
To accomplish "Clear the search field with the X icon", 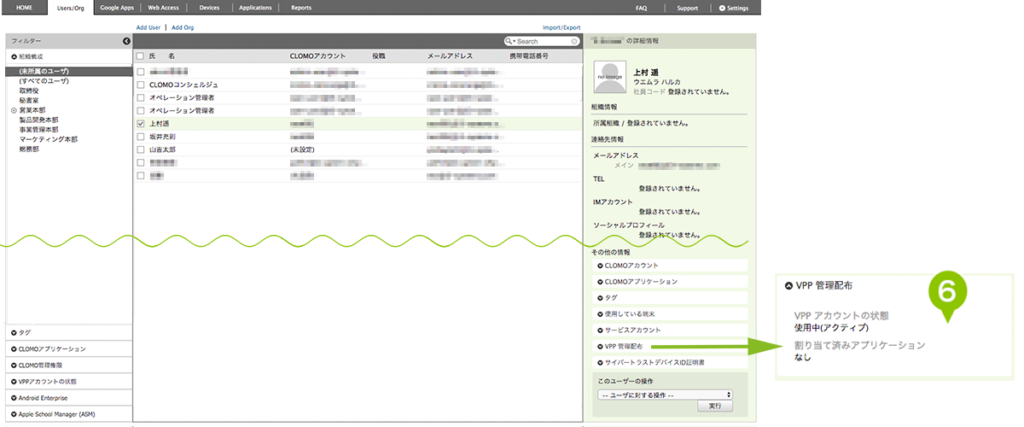I will [573, 42].
